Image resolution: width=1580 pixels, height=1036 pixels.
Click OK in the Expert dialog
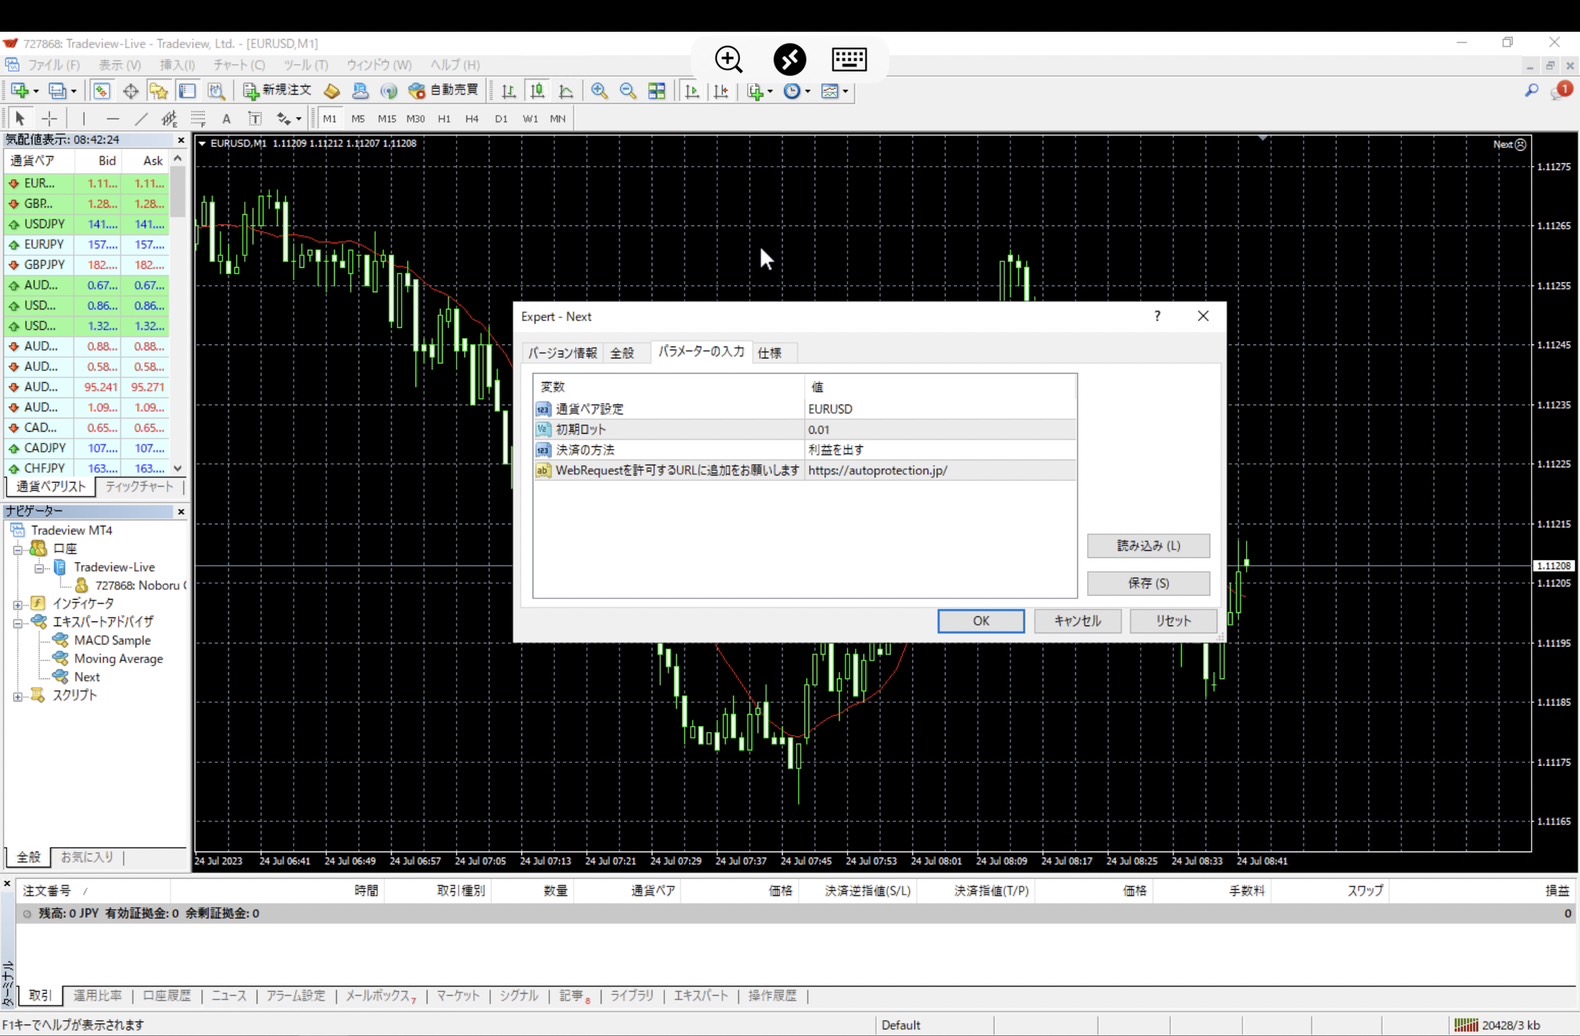point(981,621)
